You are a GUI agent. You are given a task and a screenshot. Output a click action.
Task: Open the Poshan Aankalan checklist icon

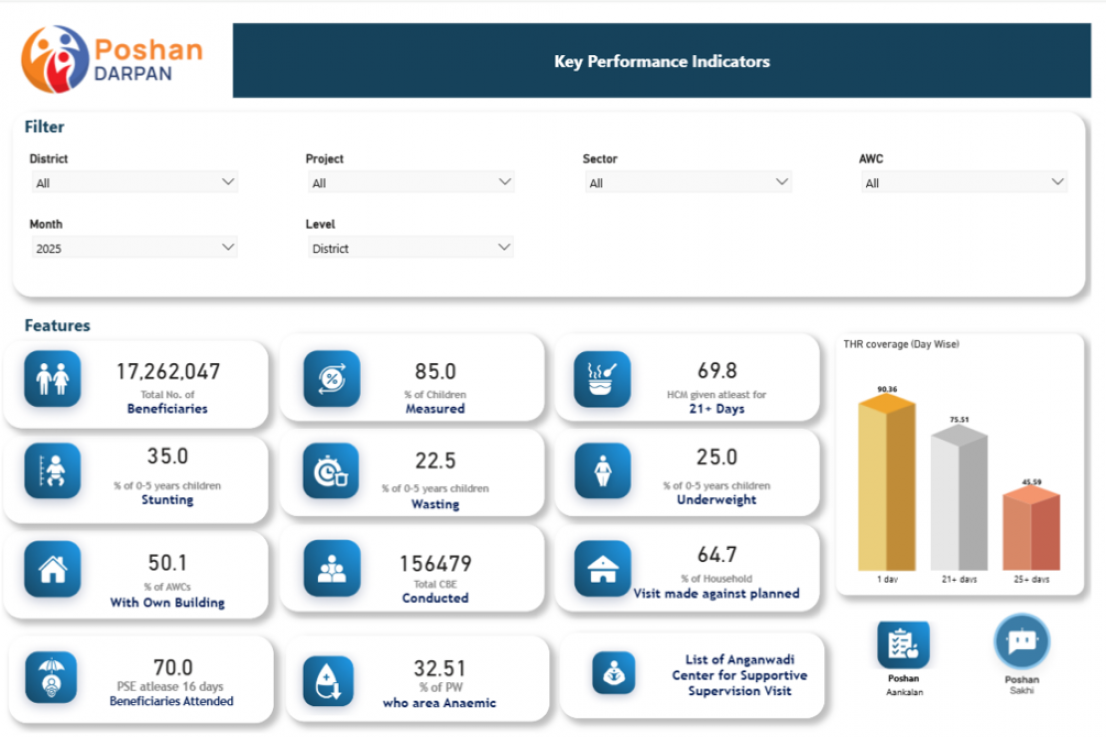(x=903, y=644)
